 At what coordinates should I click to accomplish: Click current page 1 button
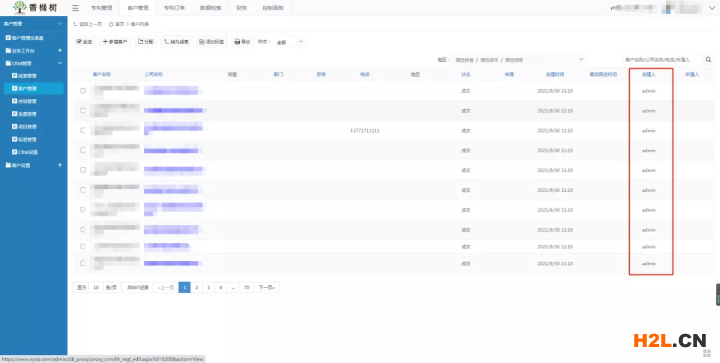tap(185, 287)
